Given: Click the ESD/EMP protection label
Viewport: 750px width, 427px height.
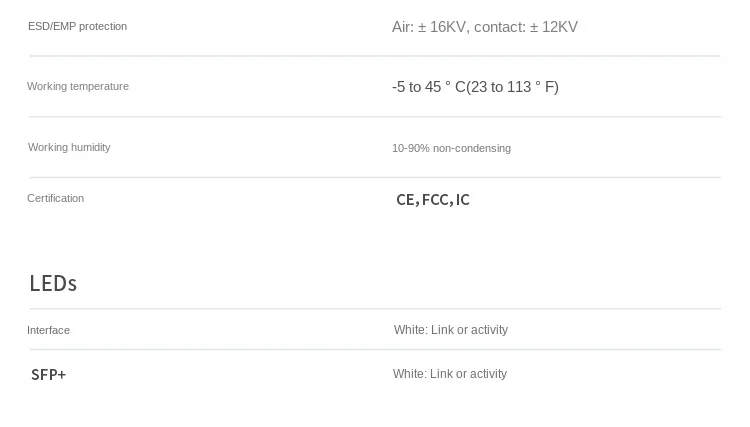Looking at the screenshot, I should click(77, 26).
